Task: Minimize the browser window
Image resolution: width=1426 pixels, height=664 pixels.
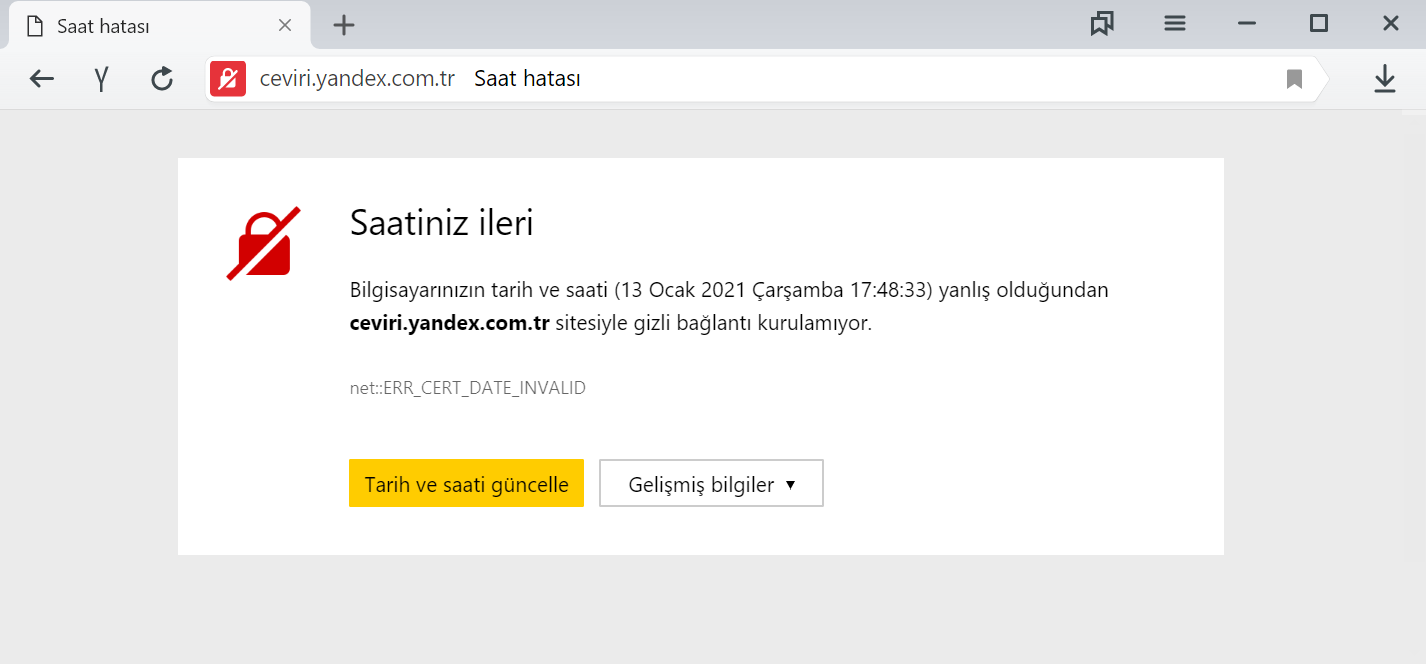Action: click(1246, 23)
